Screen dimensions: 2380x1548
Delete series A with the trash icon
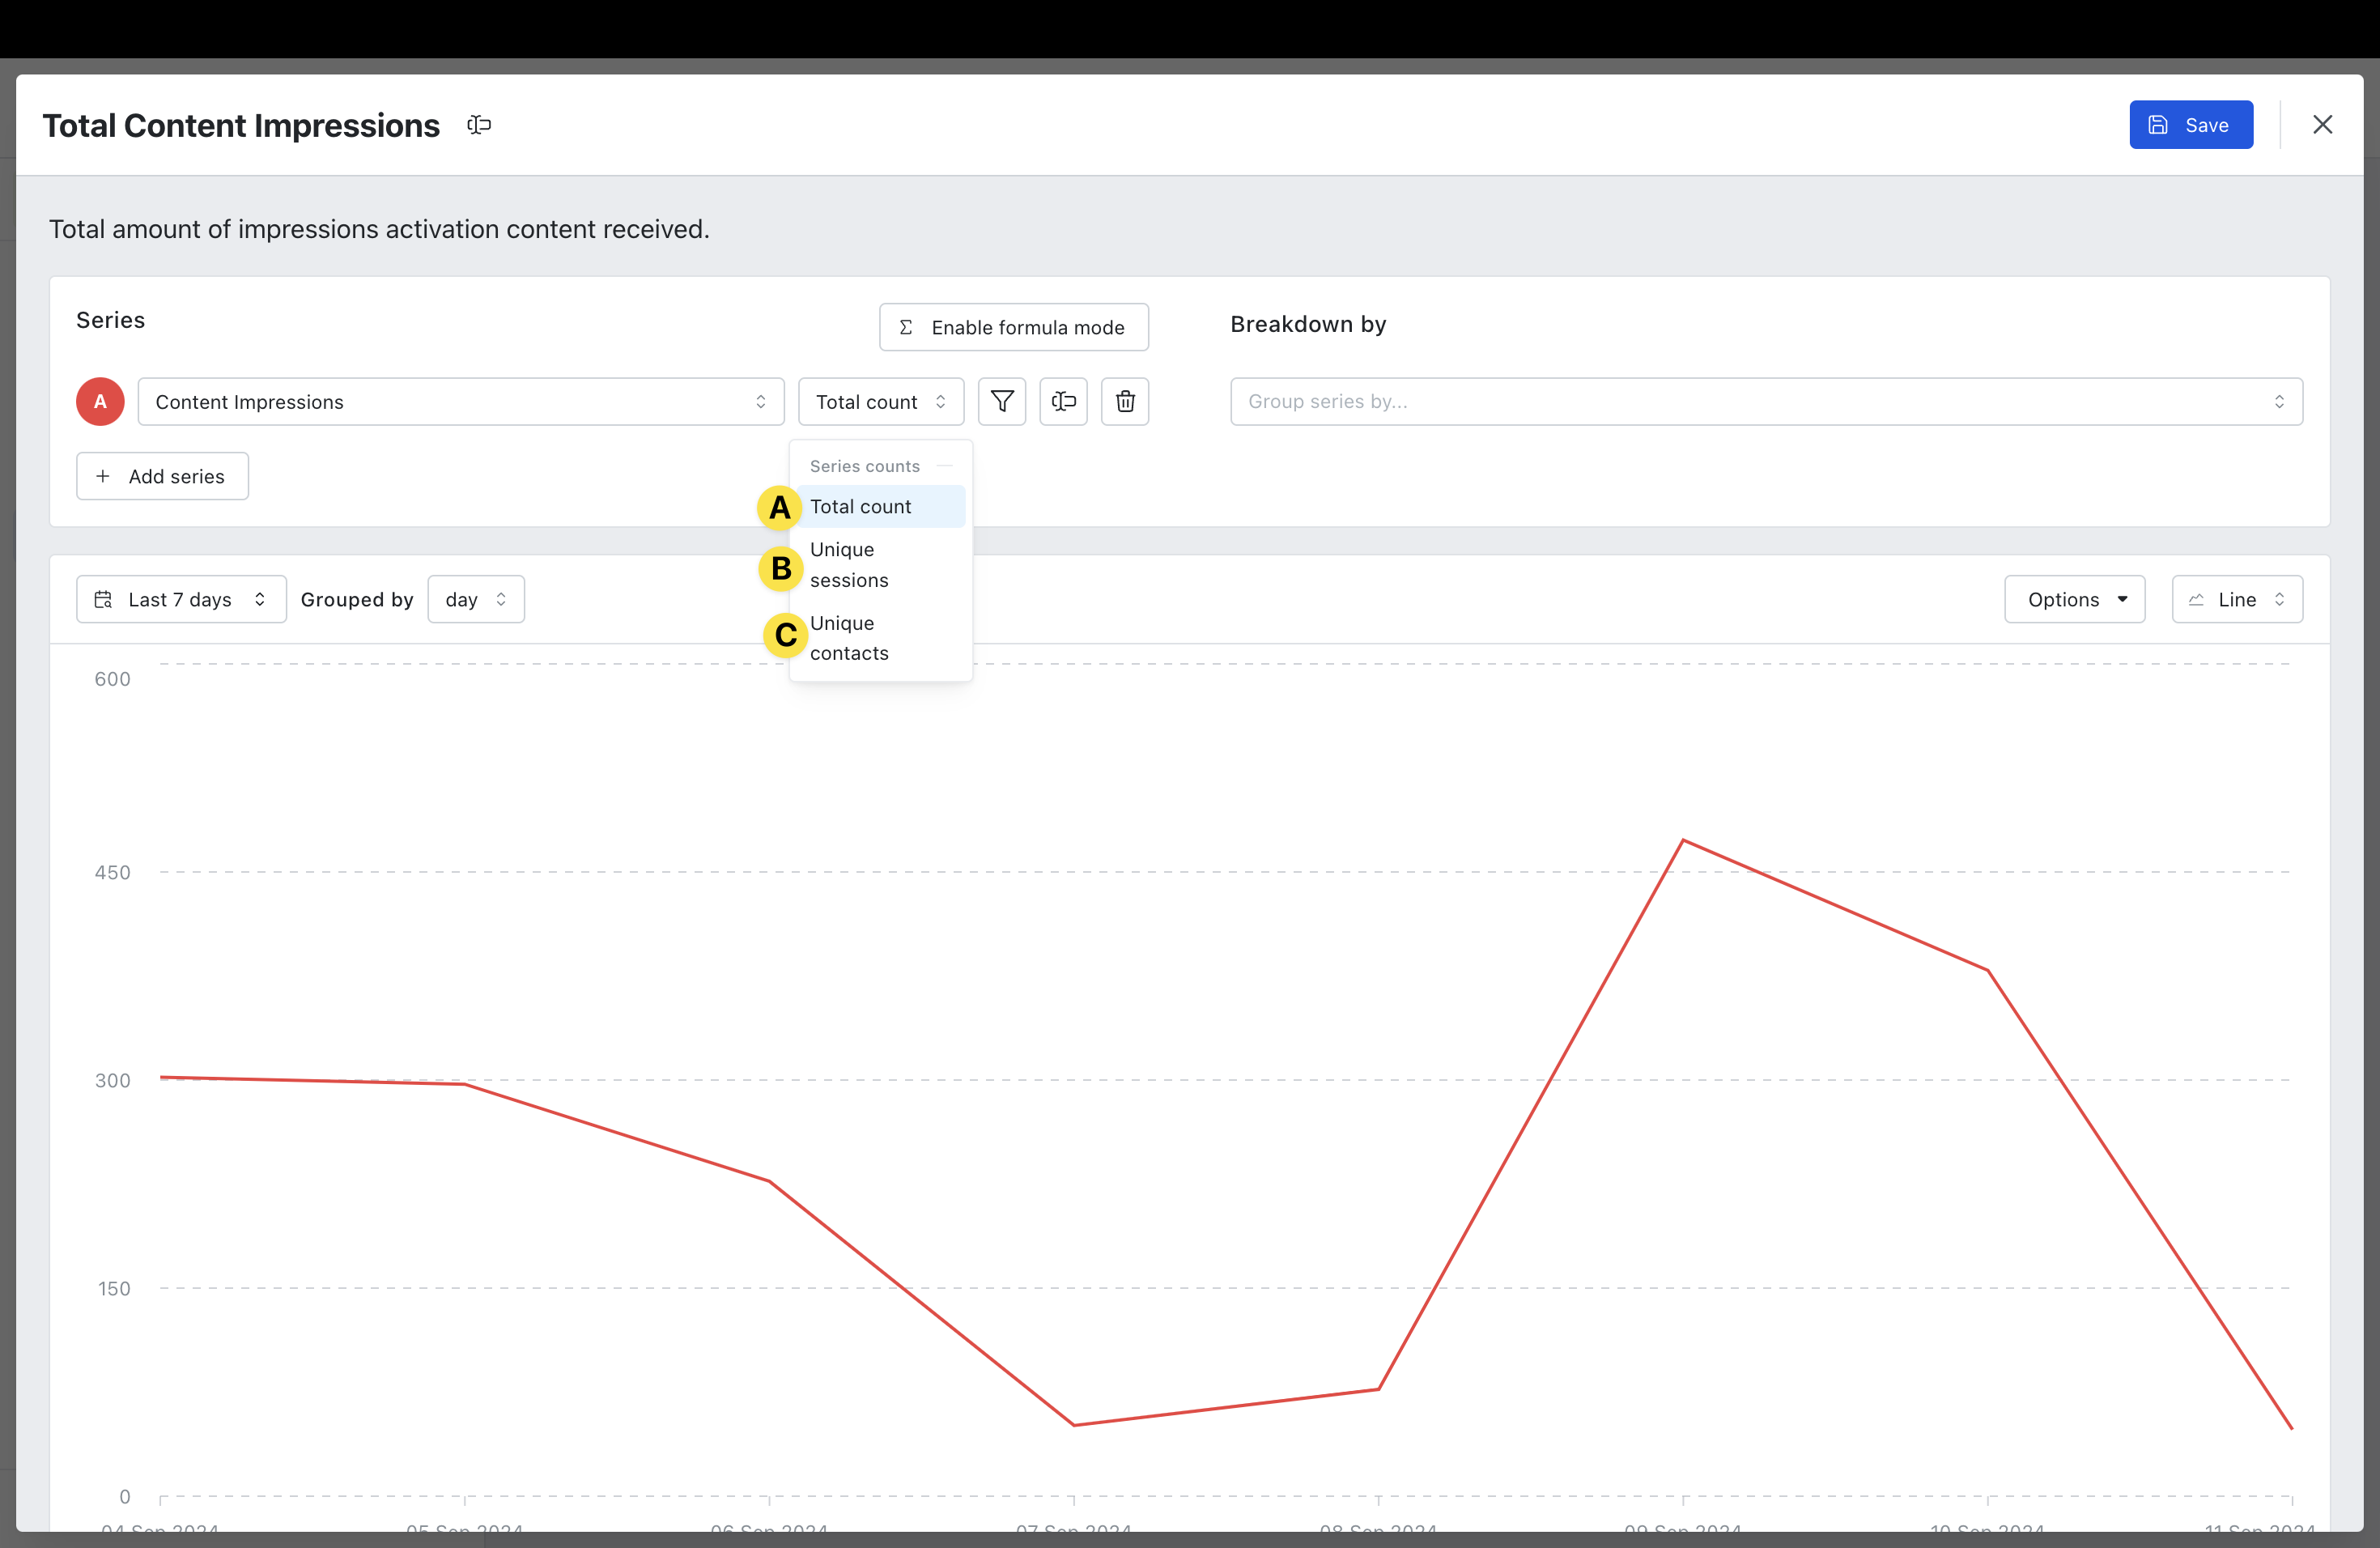(1125, 402)
